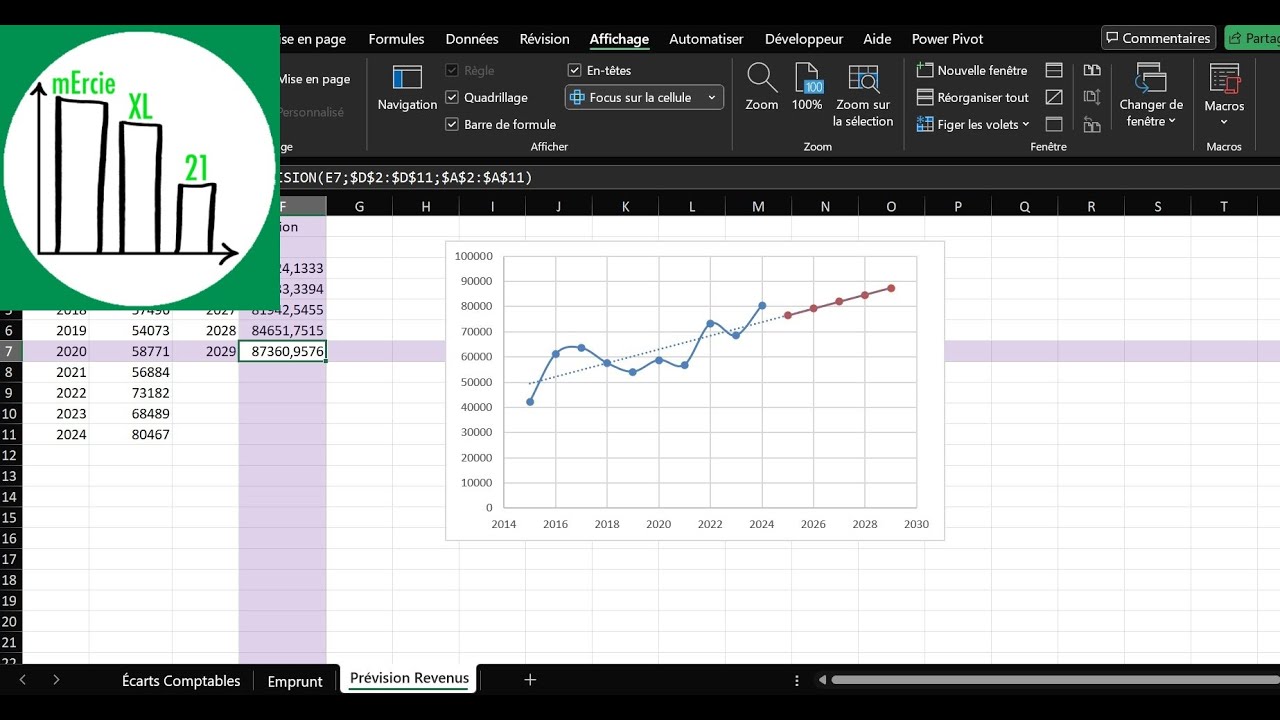Image resolution: width=1280 pixels, height=720 pixels.
Task: Select cell with value 73182
Action: point(131,393)
